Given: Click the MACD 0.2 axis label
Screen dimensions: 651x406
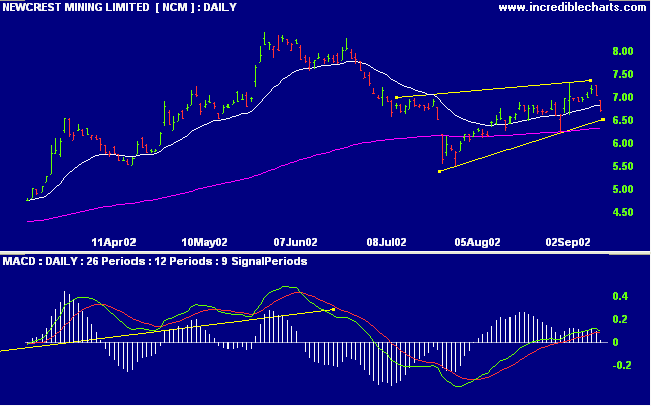Looking at the screenshot, I should pyautogui.click(x=621, y=320).
